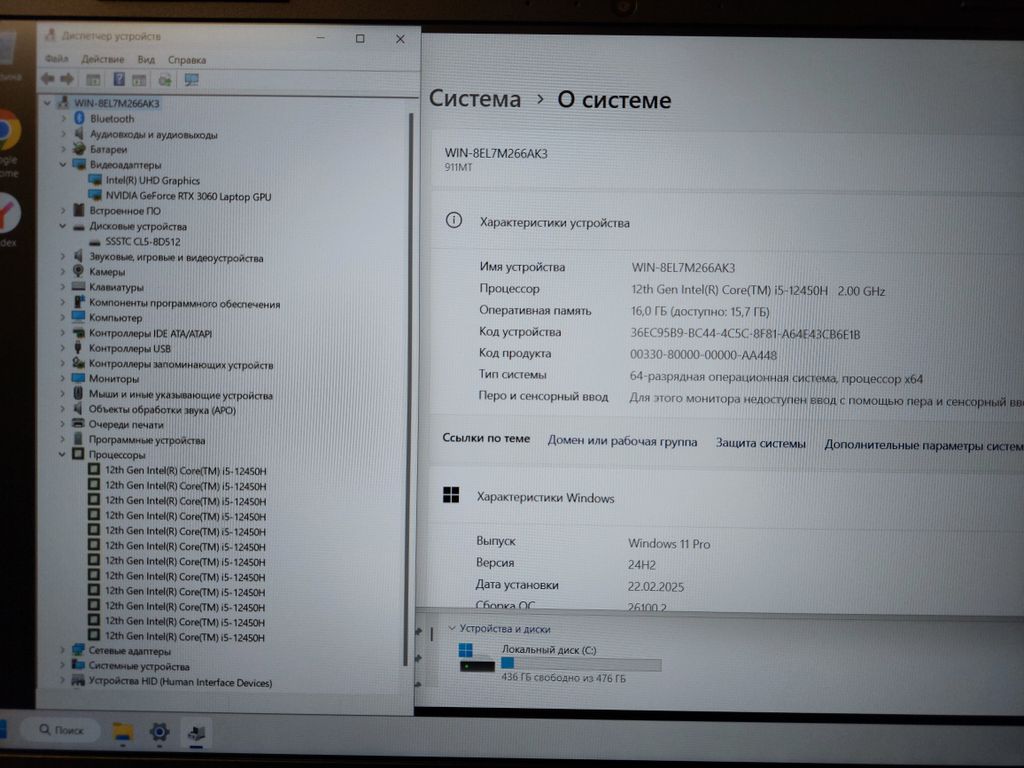
Task: Click the Контроллеры USB category icon
Action: tap(78, 348)
